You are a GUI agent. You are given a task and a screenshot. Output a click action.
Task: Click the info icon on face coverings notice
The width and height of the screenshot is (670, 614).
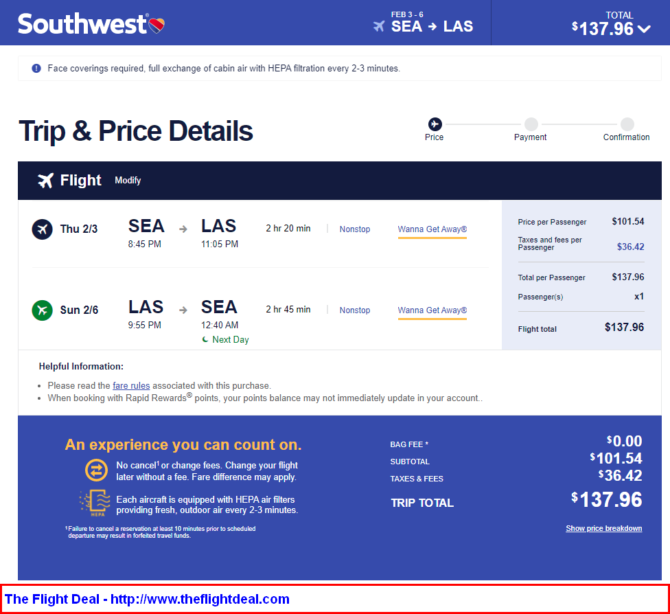click(36, 68)
